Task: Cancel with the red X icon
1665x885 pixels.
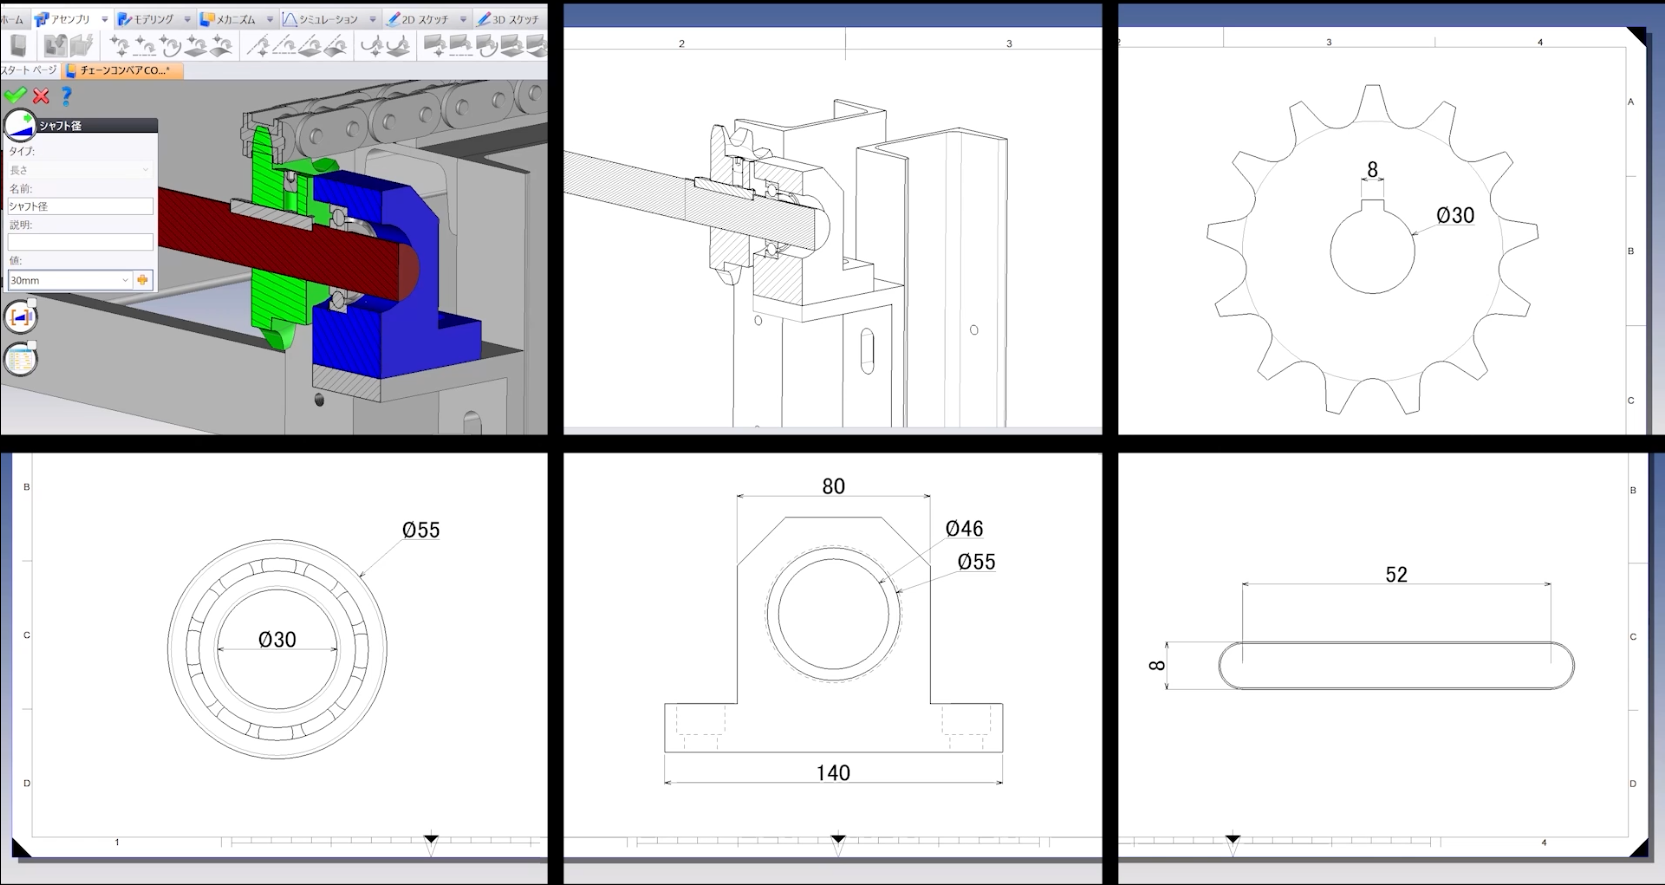Action: pyautogui.click(x=41, y=96)
